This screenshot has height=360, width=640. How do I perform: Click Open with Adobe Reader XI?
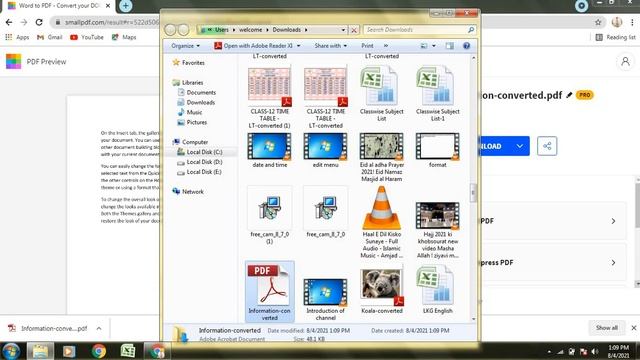click(253, 46)
